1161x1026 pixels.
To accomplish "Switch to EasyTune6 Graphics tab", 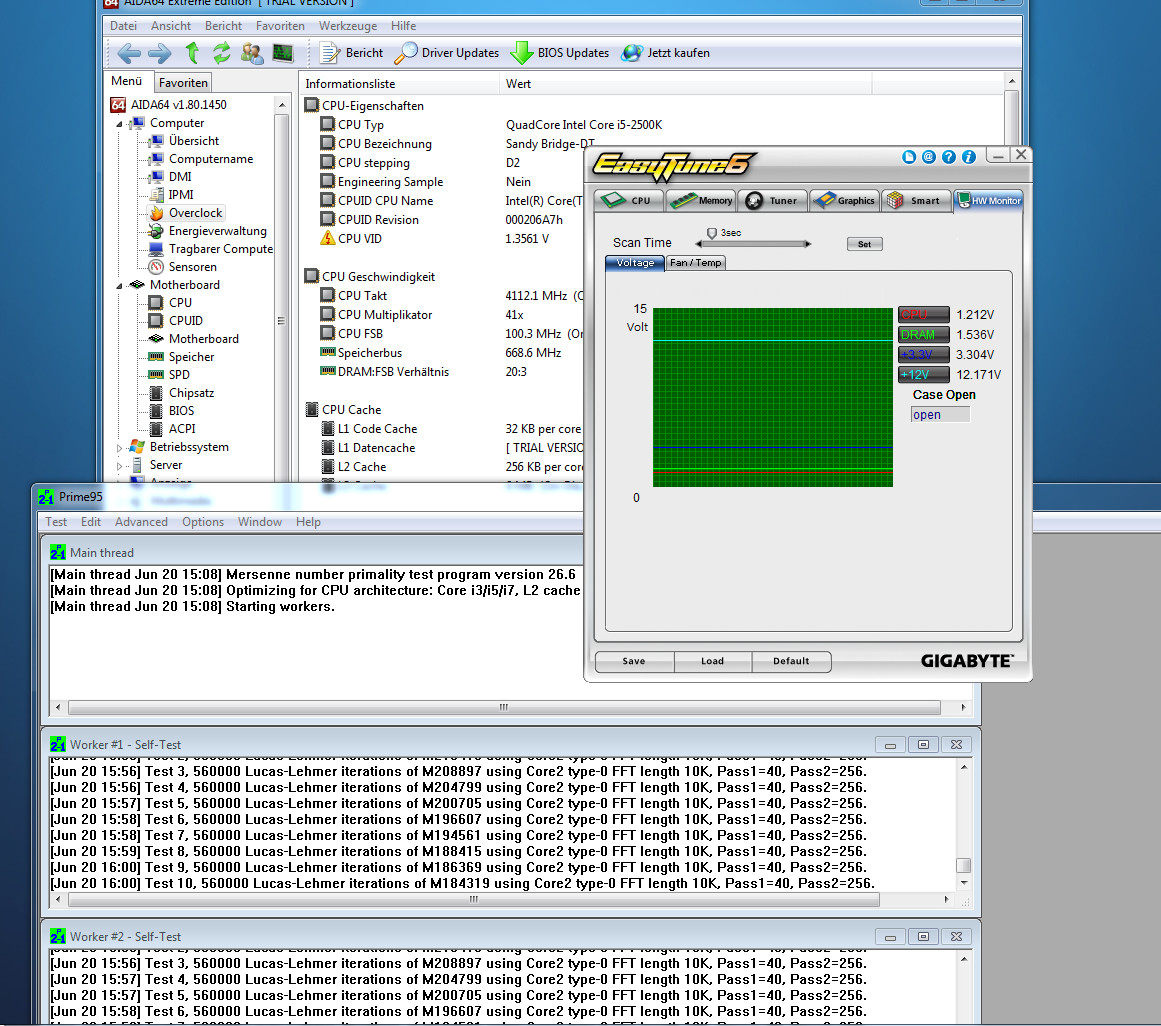I will pos(845,201).
